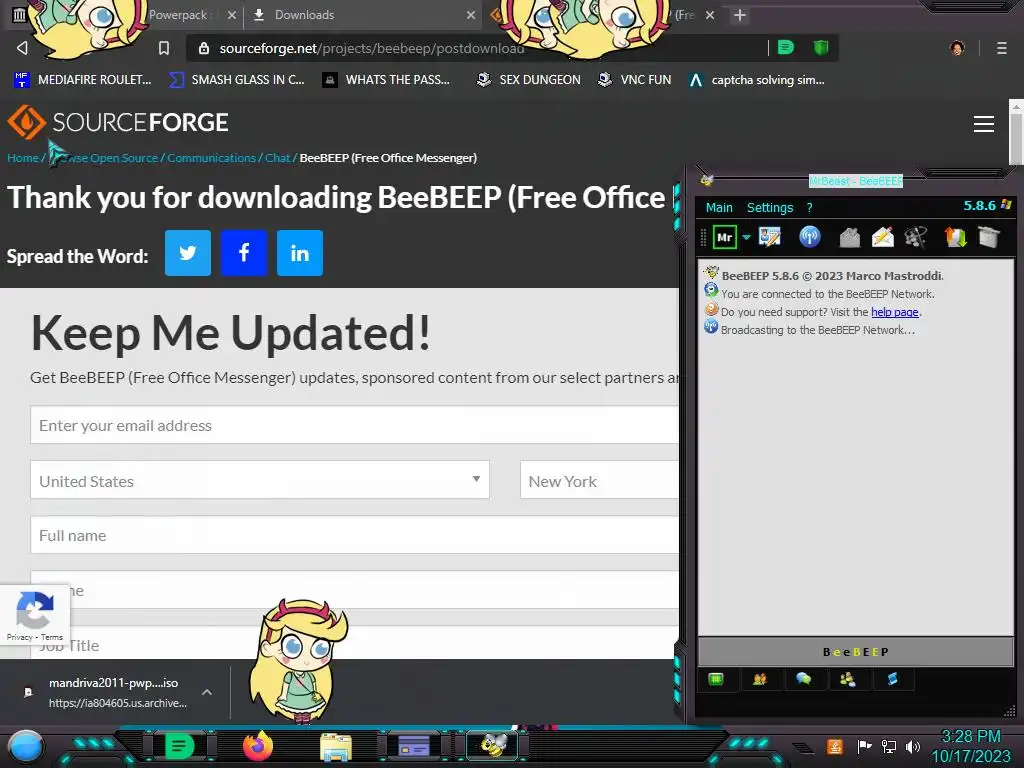Click the gray open envelope icon in BeeBEEP
The width and height of the screenshot is (1024, 768).
tap(850, 237)
